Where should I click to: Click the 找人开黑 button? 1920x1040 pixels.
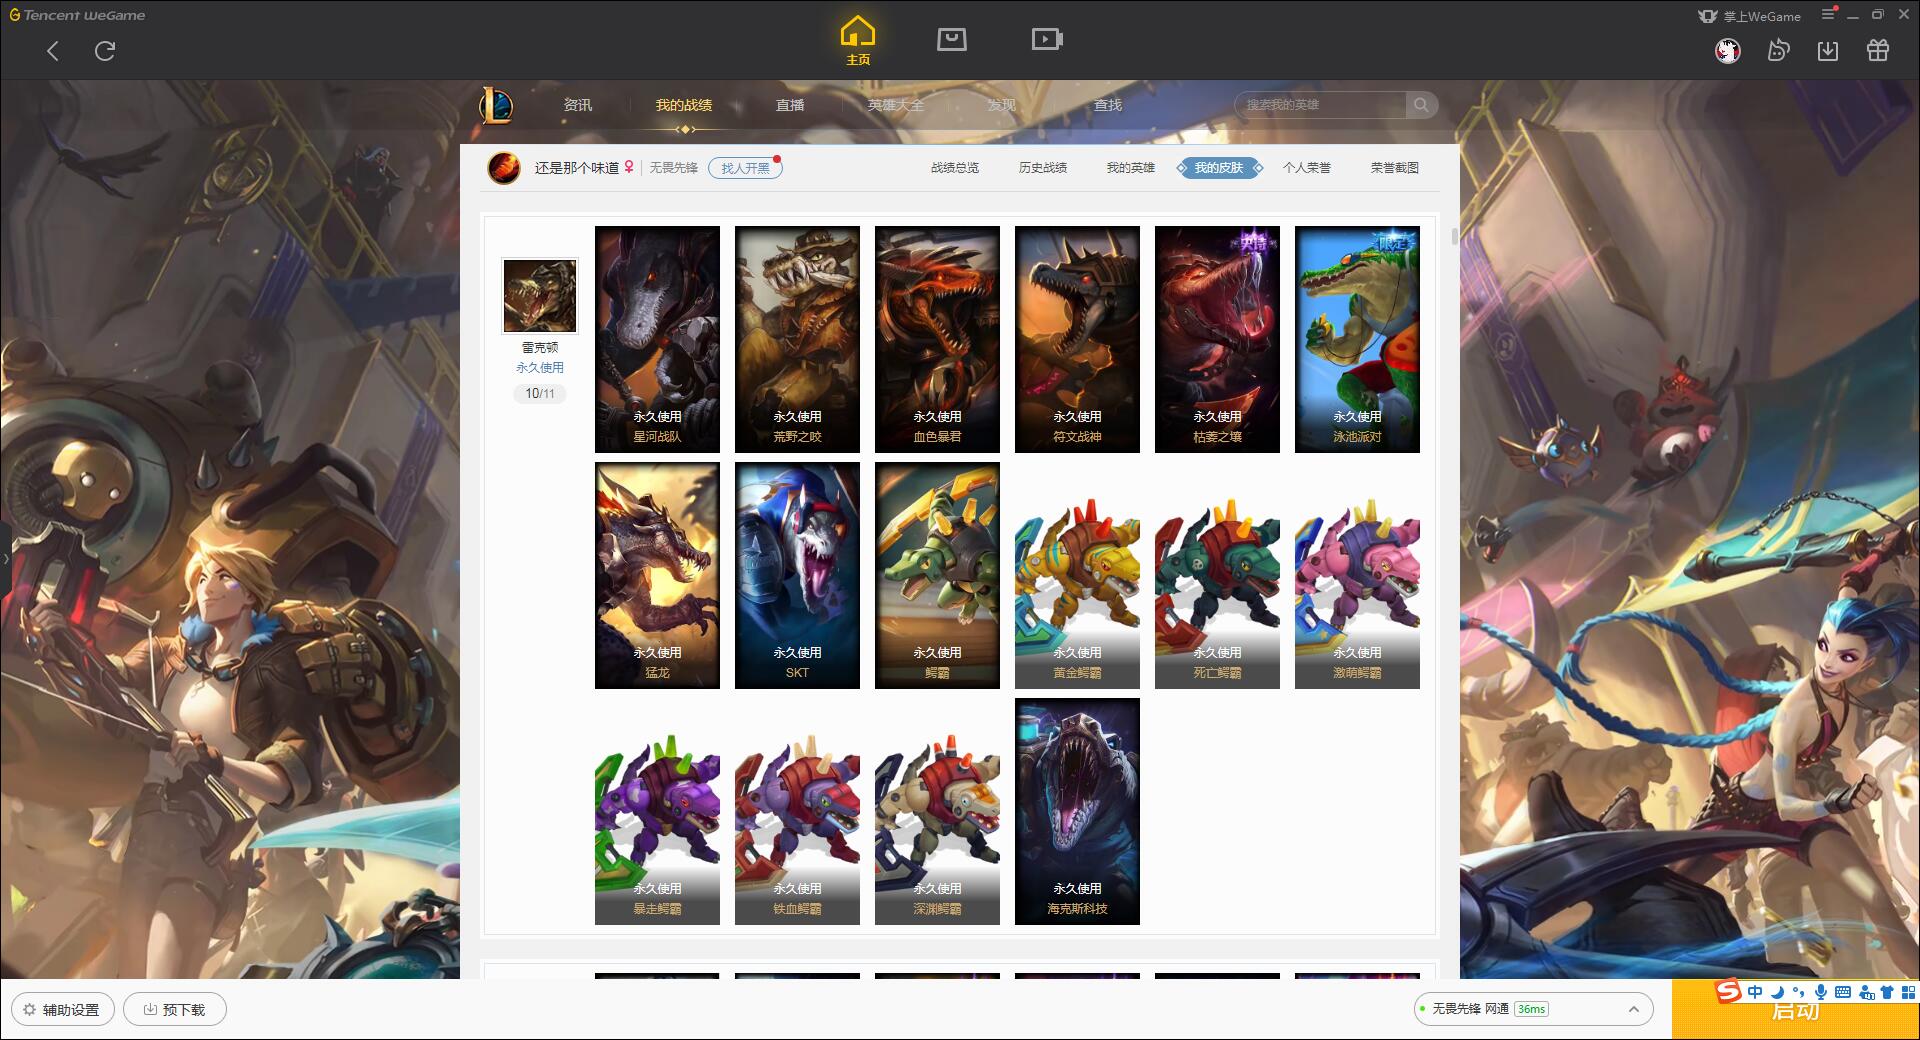pyautogui.click(x=745, y=168)
